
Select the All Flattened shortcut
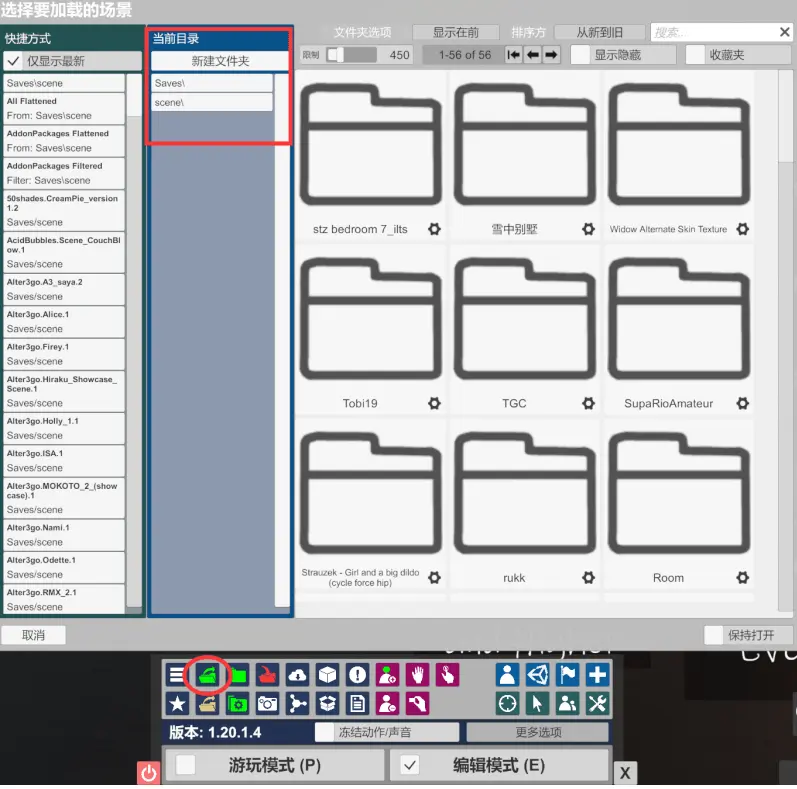pyautogui.click(x=64, y=108)
